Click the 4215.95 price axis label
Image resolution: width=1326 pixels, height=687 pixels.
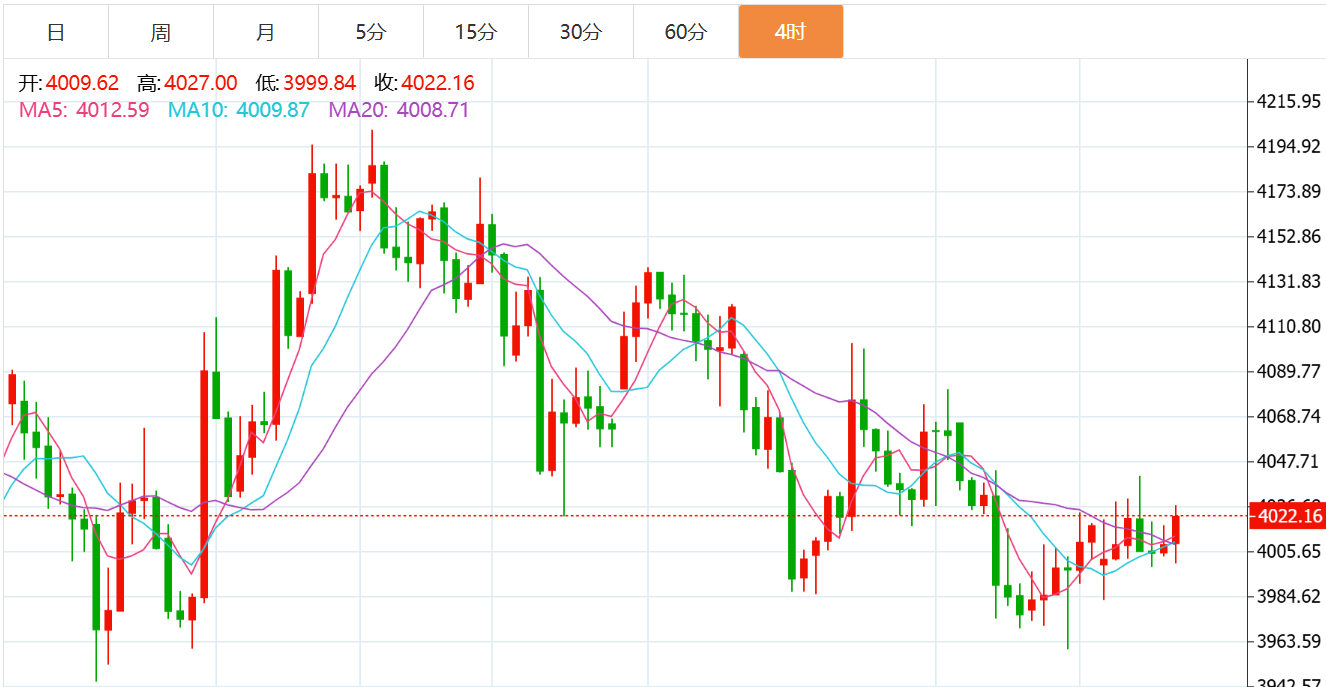tap(1289, 101)
